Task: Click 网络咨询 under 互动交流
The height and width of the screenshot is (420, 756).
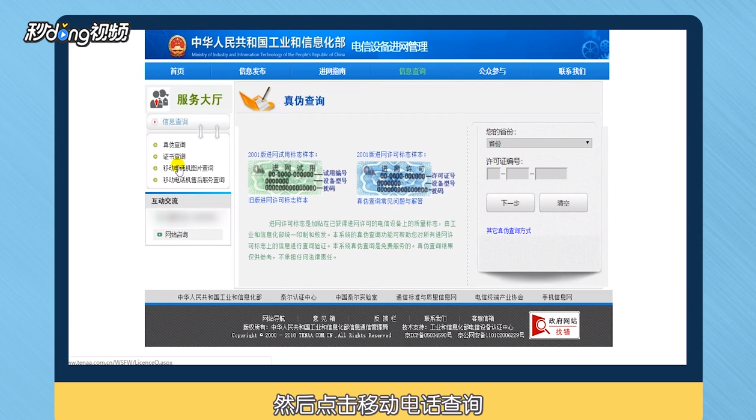Action: [176, 234]
